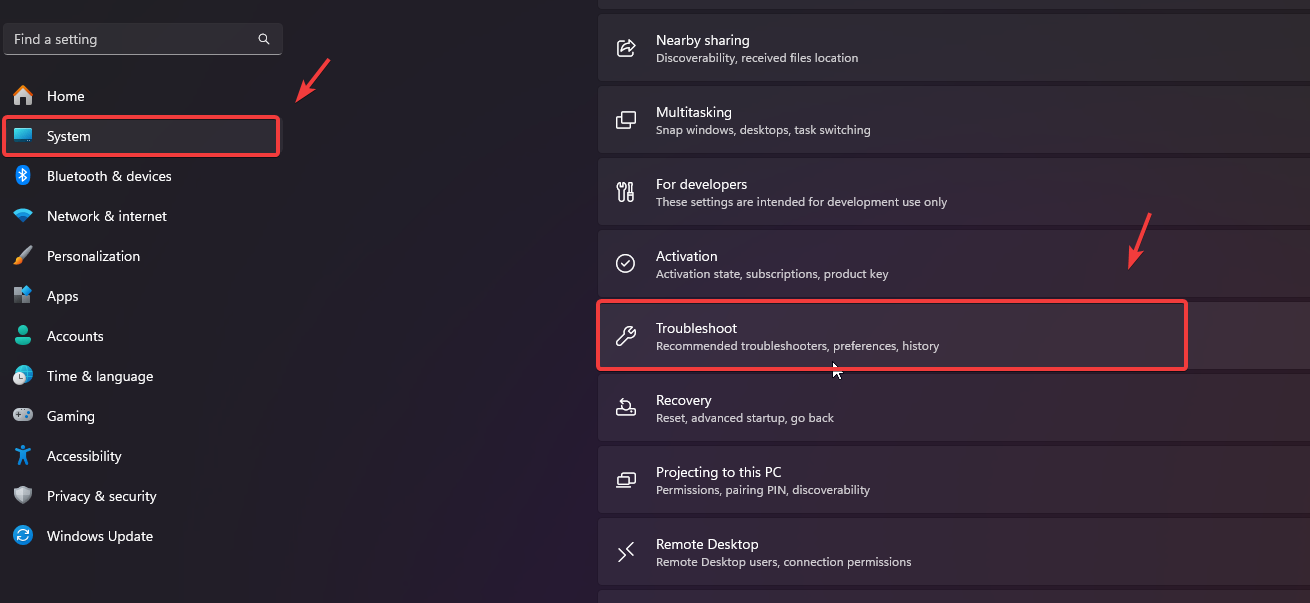Open the Home settings page
Image resolution: width=1310 pixels, height=603 pixels.
click(x=65, y=96)
